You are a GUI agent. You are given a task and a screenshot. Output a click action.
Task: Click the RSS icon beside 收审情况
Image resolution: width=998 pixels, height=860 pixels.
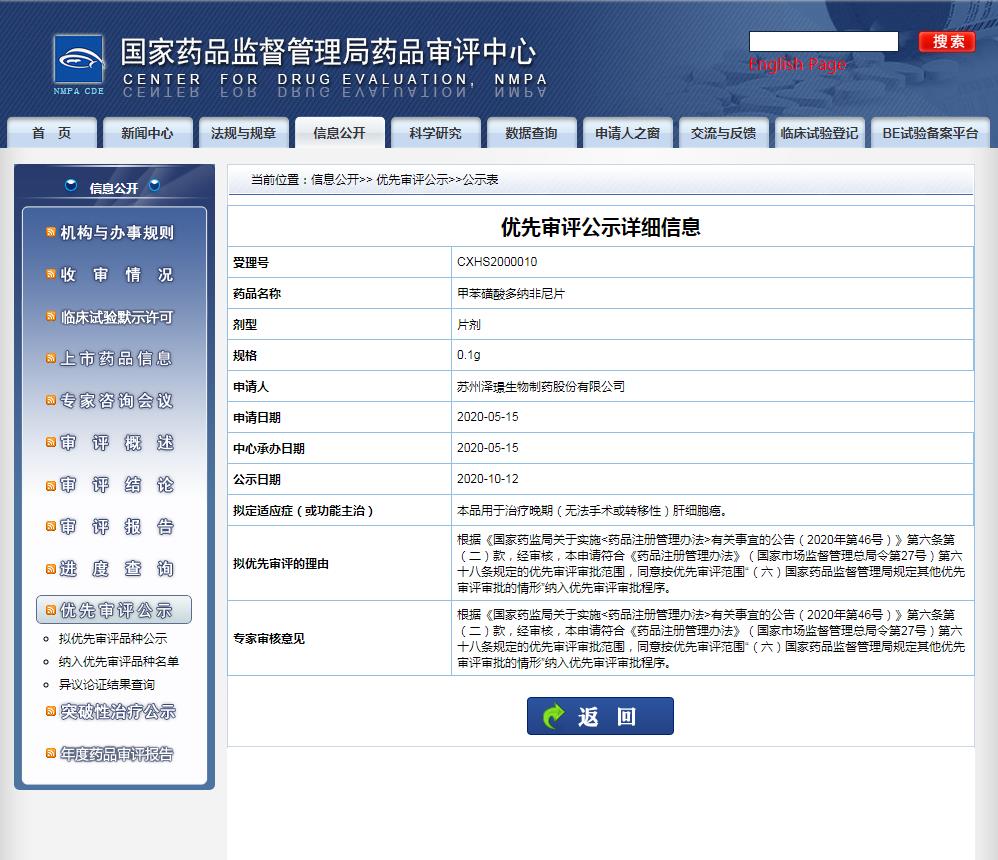coord(51,274)
